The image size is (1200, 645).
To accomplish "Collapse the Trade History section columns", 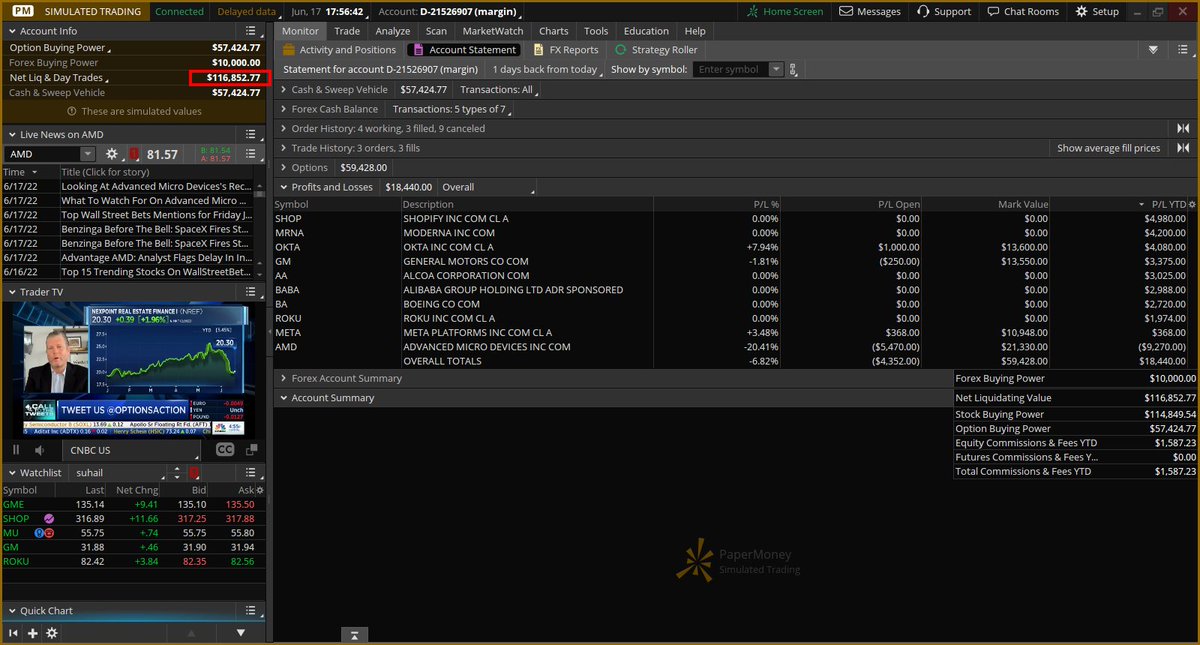I will pyautogui.click(x=1183, y=148).
